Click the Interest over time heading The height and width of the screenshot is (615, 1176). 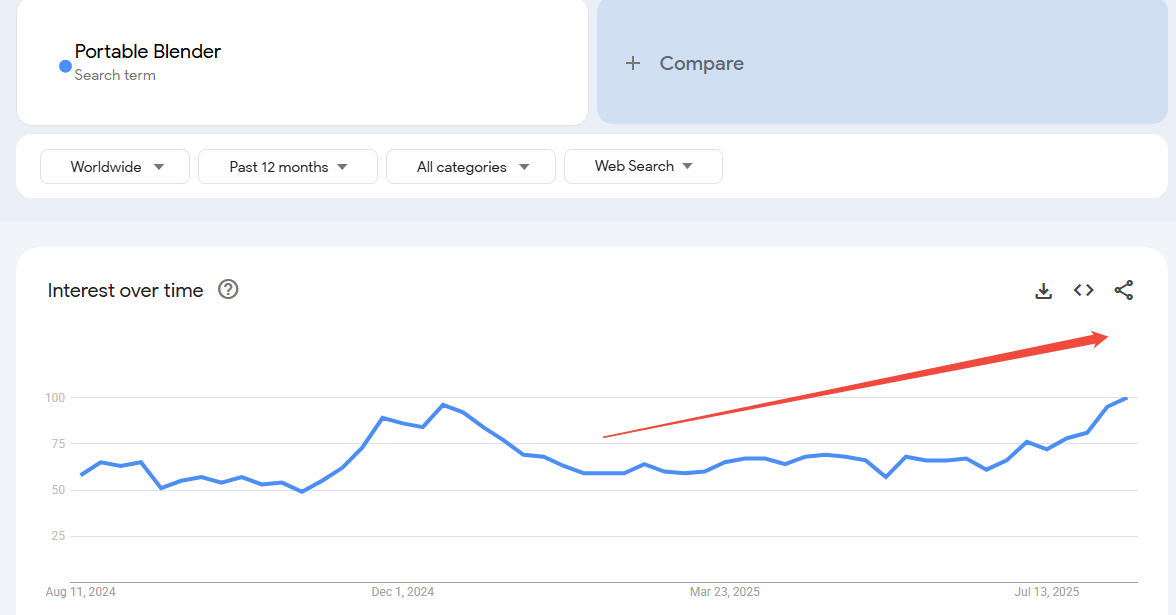click(124, 290)
